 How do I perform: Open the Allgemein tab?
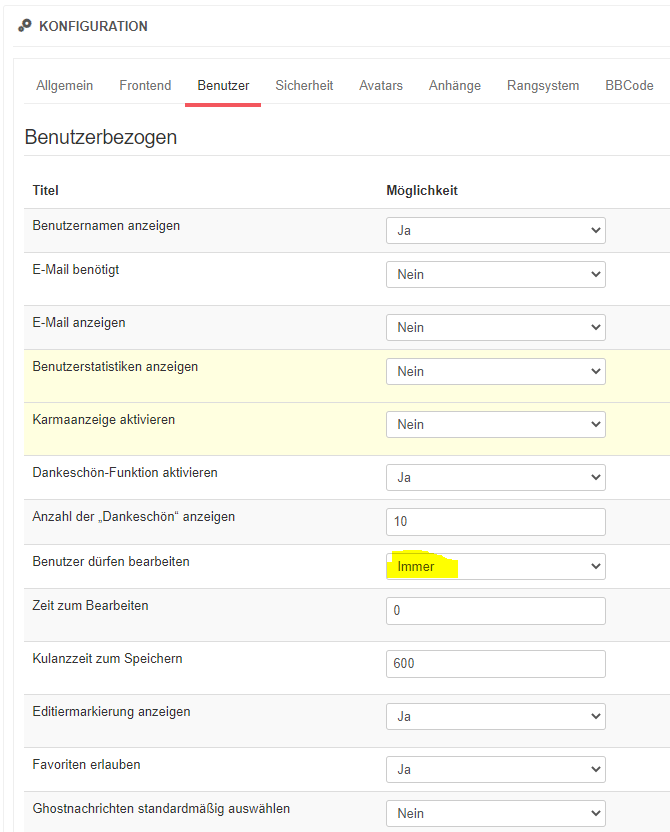click(64, 86)
